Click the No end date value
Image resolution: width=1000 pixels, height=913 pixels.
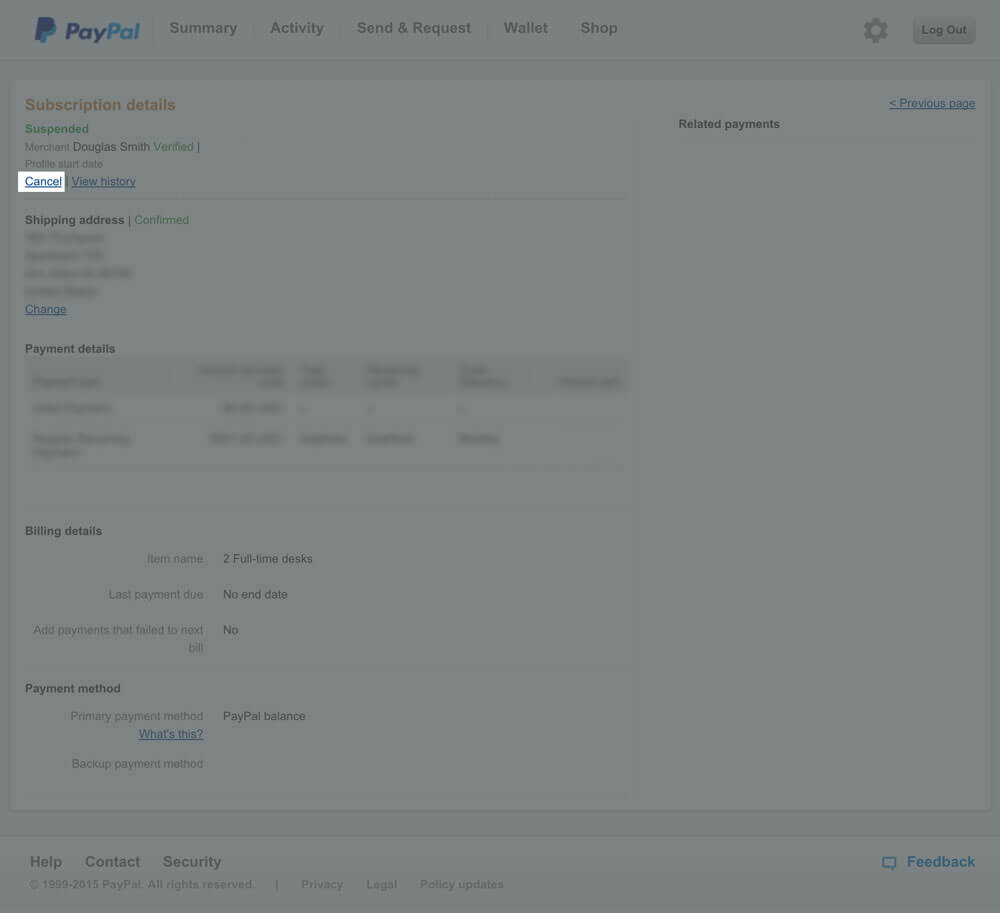(255, 594)
